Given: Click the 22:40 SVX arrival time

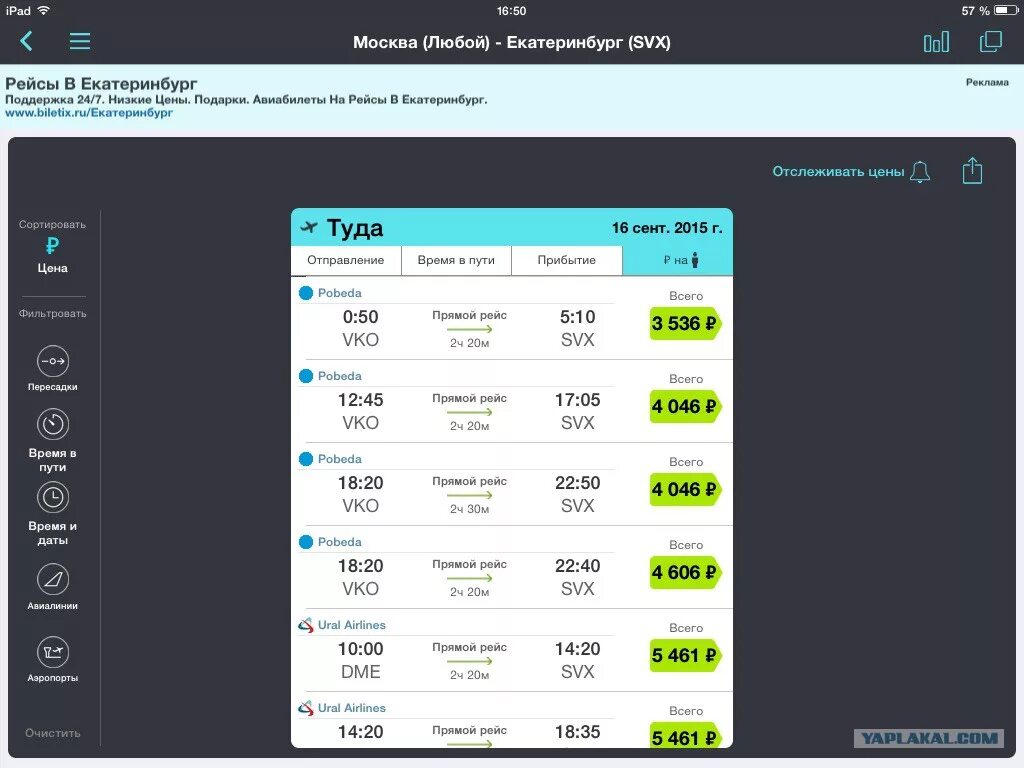Looking at the screenshot, I should (x=577, y=577).
